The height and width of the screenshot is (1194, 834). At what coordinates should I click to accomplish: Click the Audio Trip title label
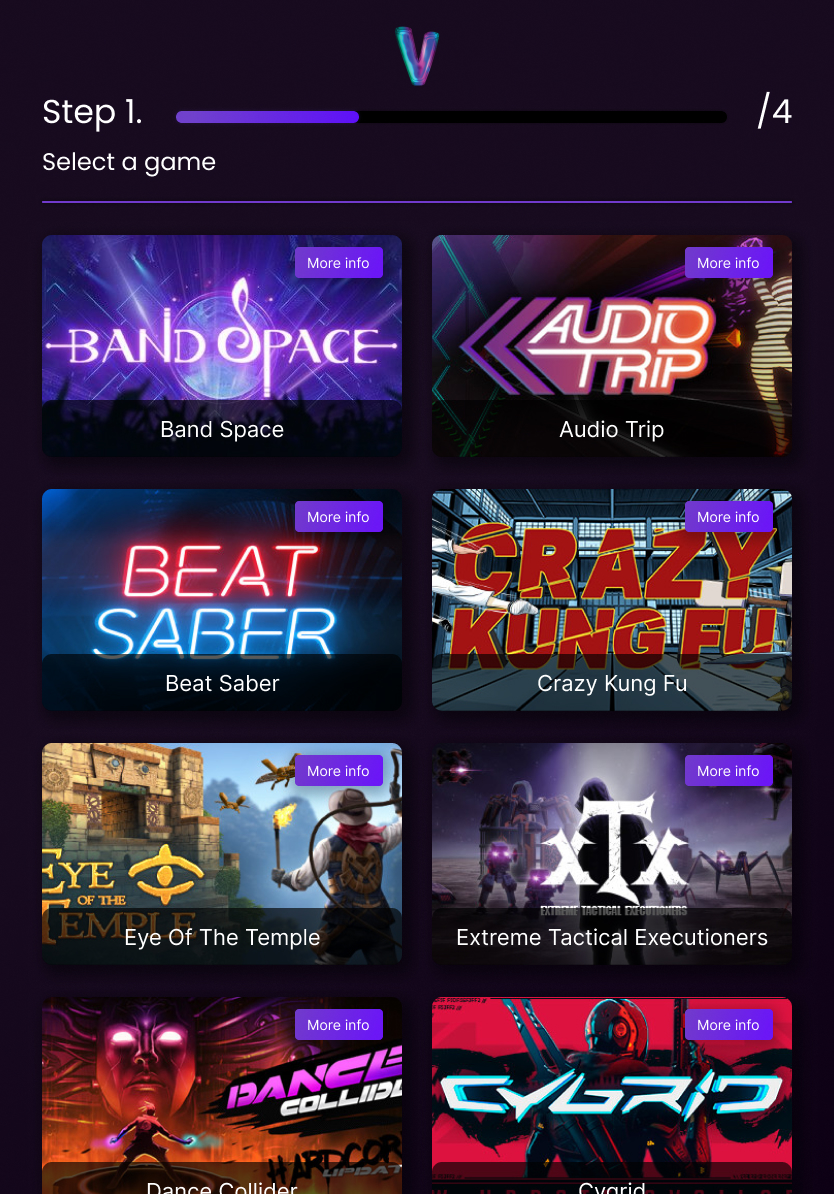[x=612, y=429]
